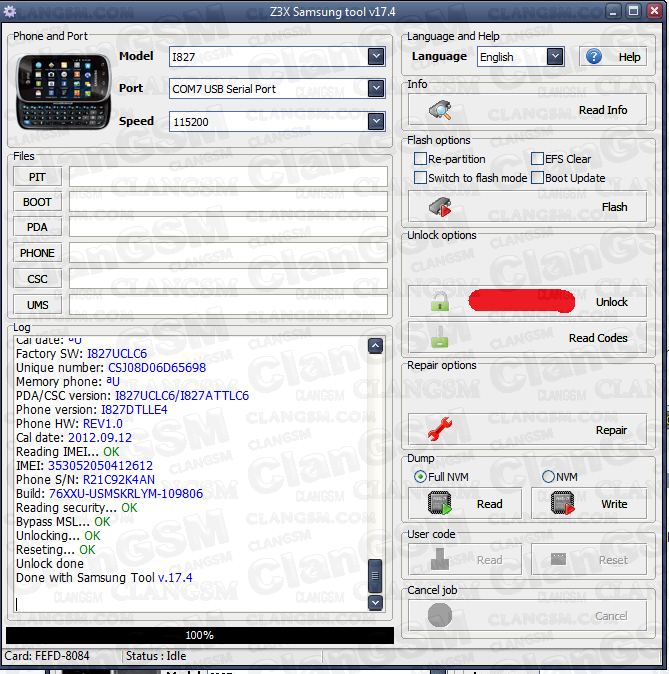Click the UMS file path field
Viewport: 669px width, 674px height.
click(x=228, y=305)
